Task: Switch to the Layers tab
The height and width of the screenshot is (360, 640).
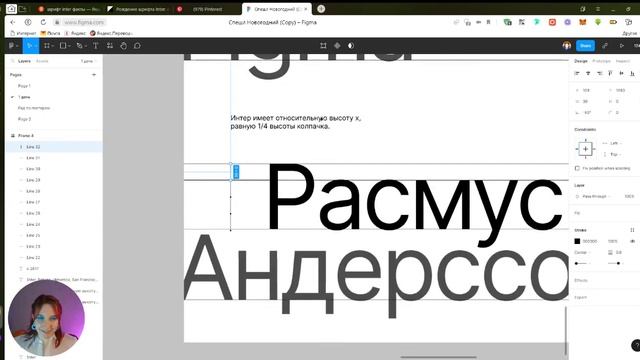Action: coord(24,61)
